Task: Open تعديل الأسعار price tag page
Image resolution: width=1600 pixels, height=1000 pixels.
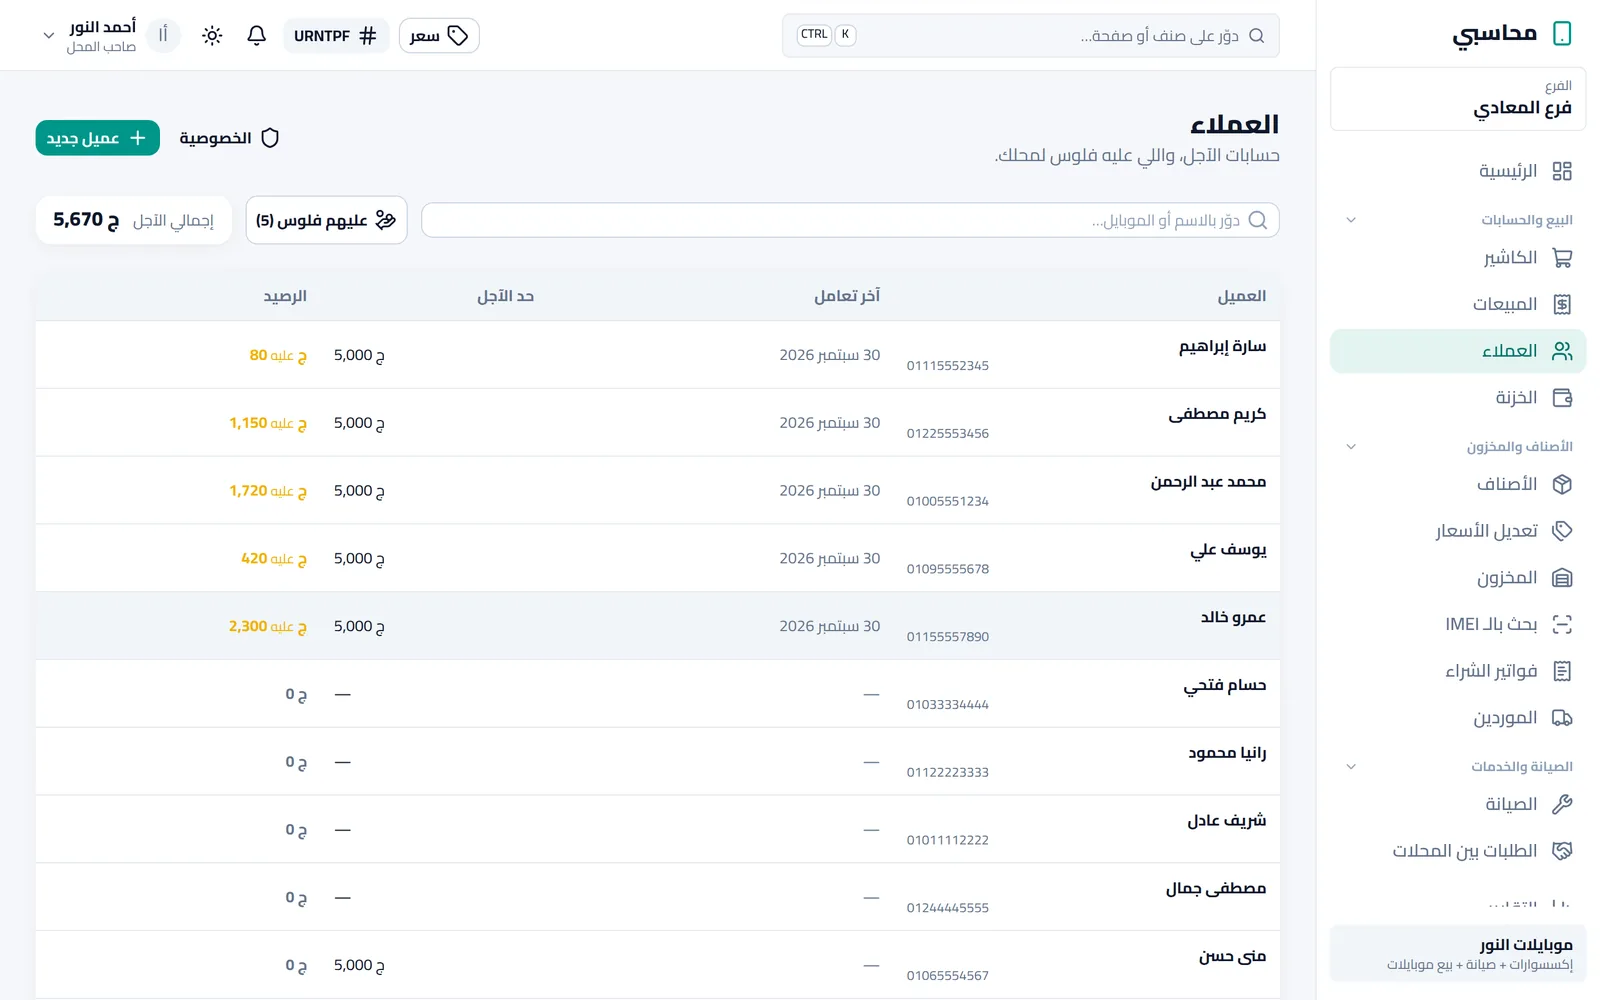Action: tap(1458, 531)
